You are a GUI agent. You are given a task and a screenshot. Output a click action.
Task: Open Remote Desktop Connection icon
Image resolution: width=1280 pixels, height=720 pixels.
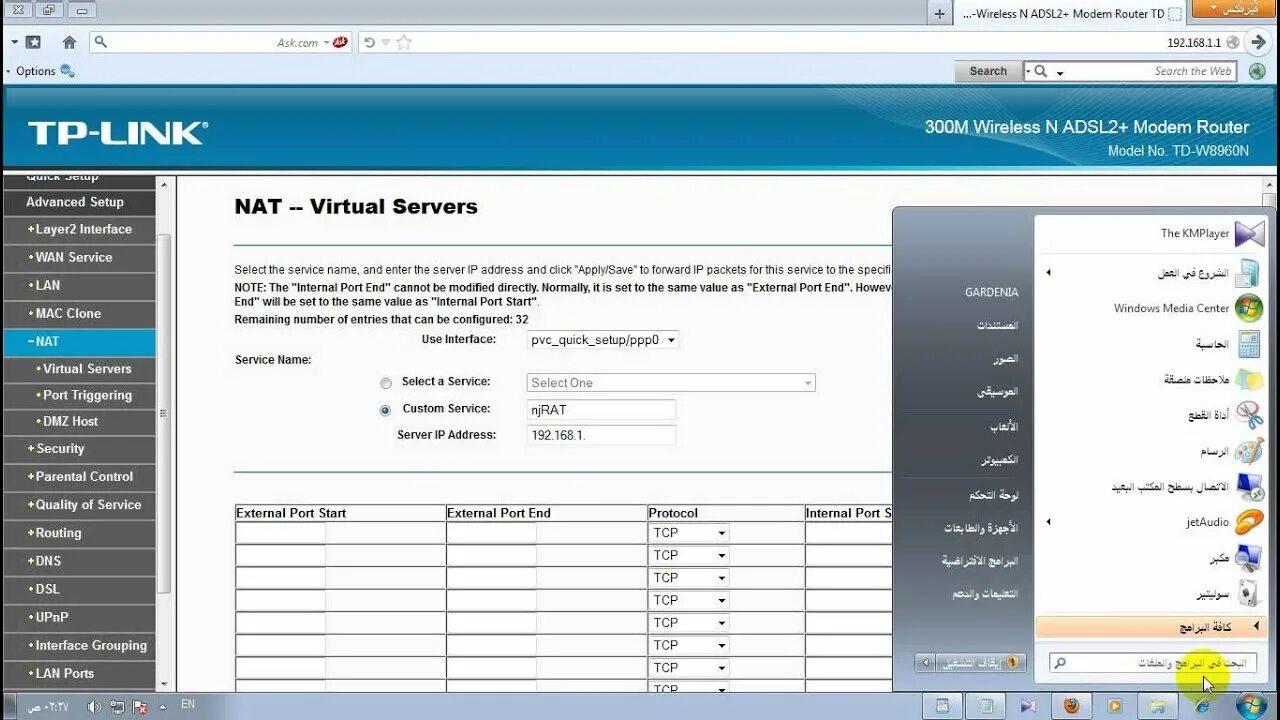(1249, 486)
